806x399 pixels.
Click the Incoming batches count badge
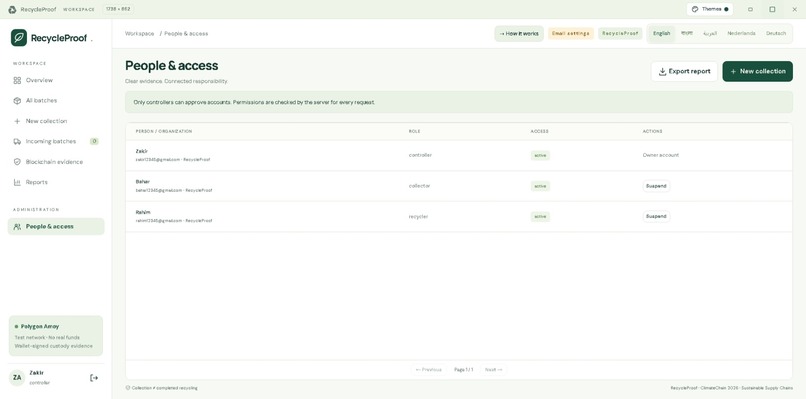coord(94,141)
